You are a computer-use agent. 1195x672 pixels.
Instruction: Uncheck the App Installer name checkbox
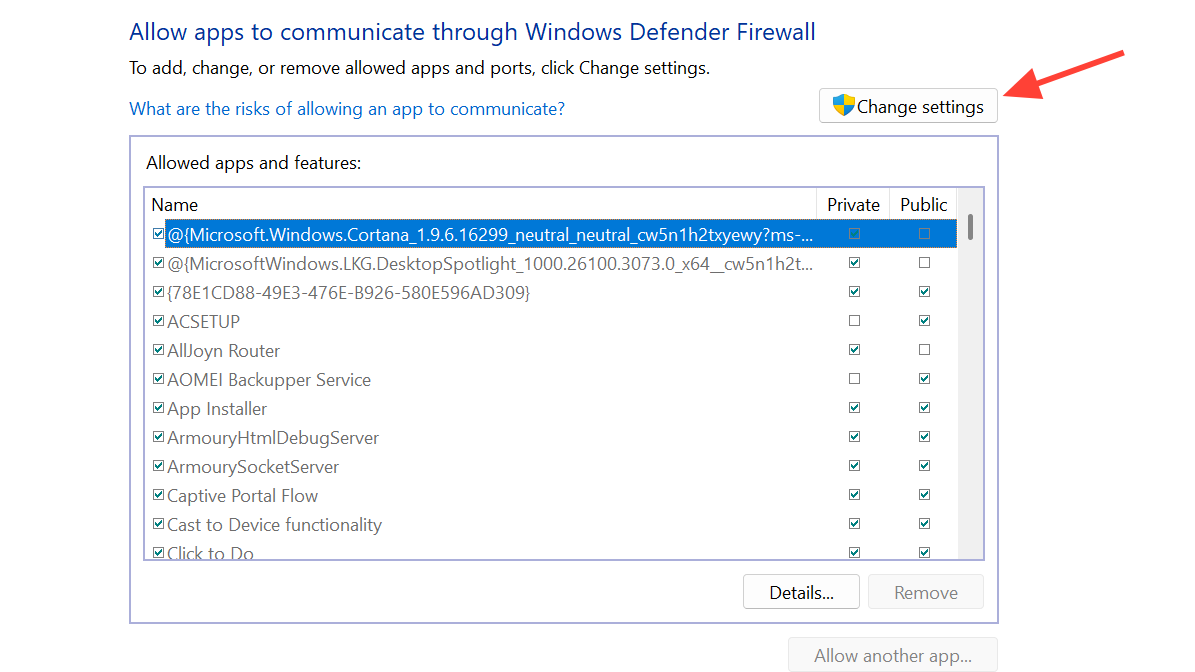[158, 408]
